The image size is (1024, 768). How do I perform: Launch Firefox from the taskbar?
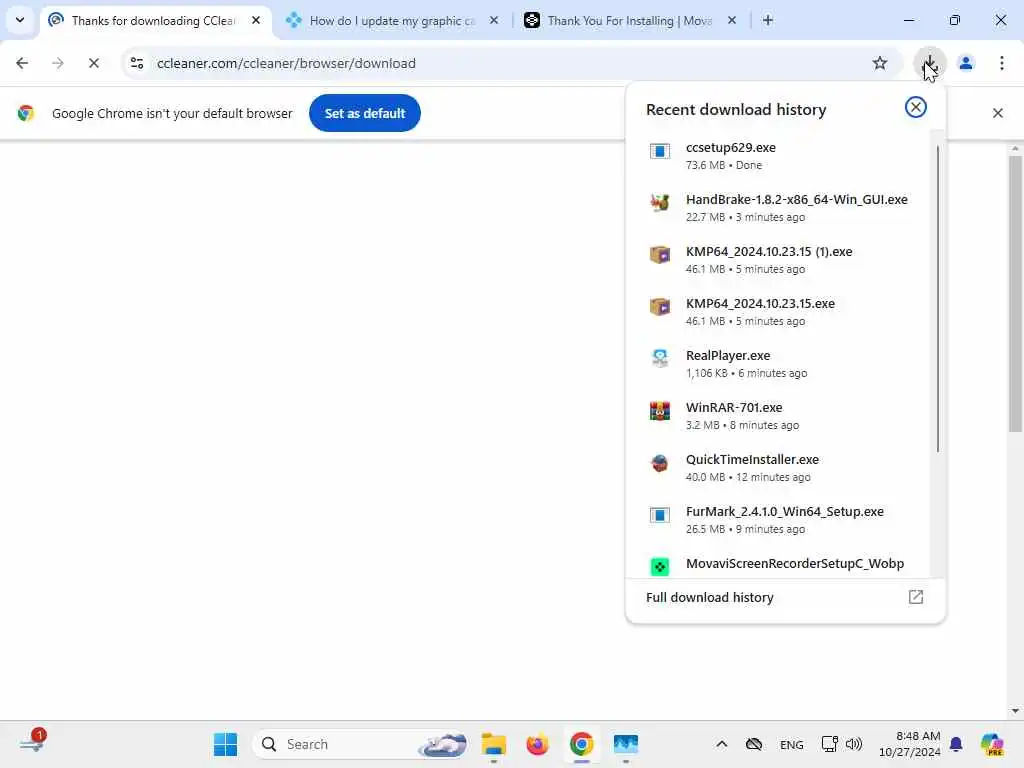(x=537, y=744)
